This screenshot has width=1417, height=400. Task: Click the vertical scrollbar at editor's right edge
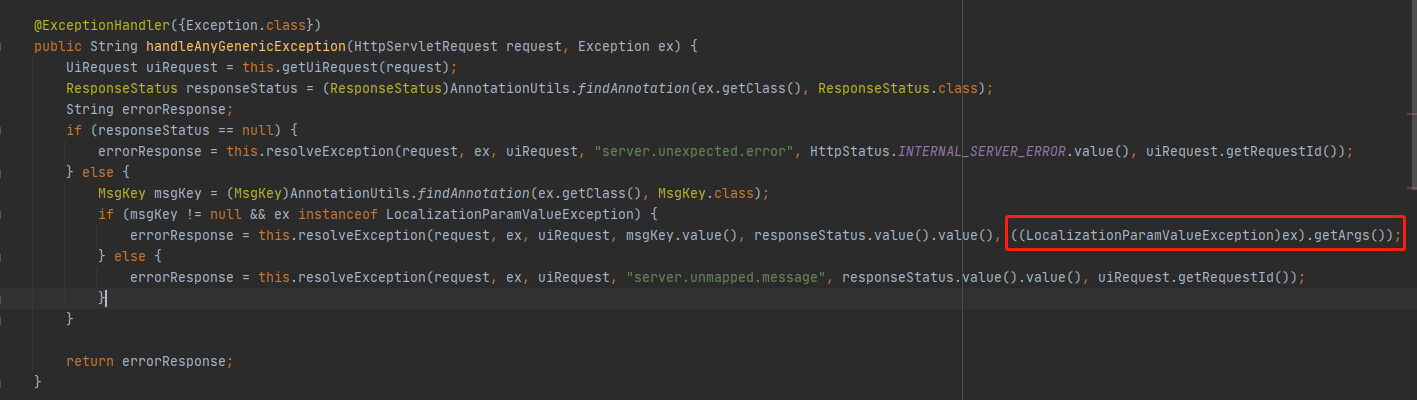[1412, 95]
